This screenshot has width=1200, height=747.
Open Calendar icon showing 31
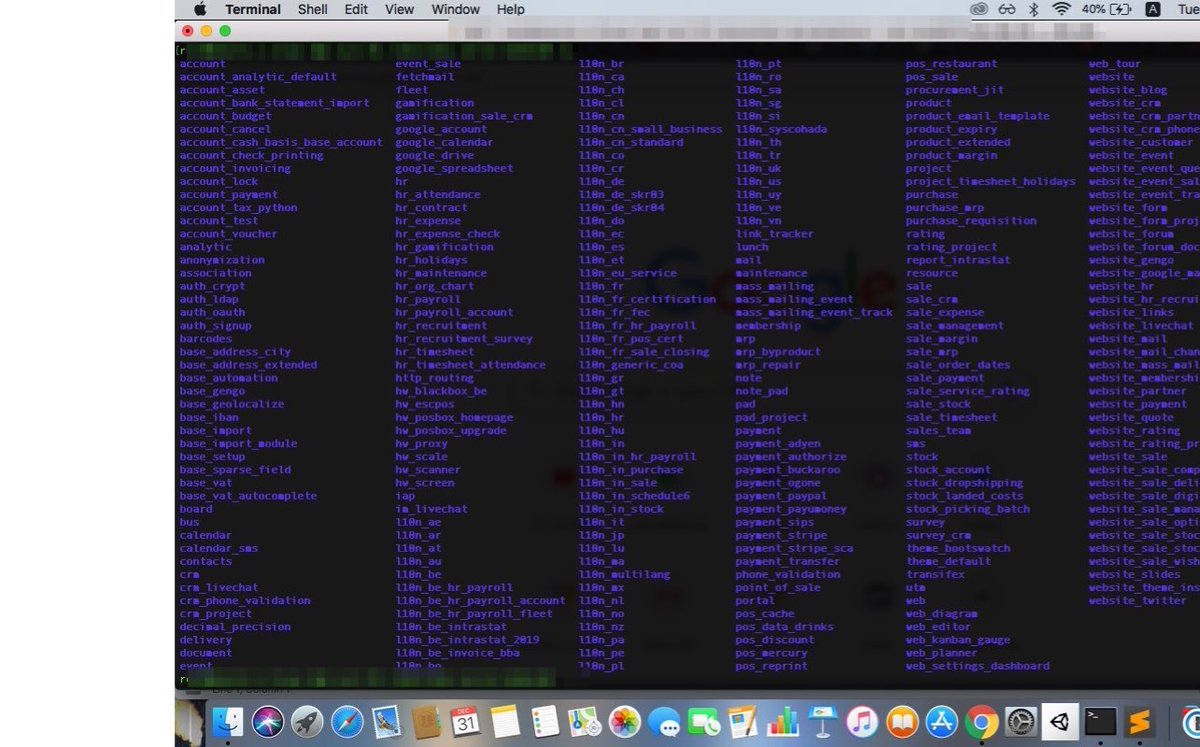coord(466,721)
